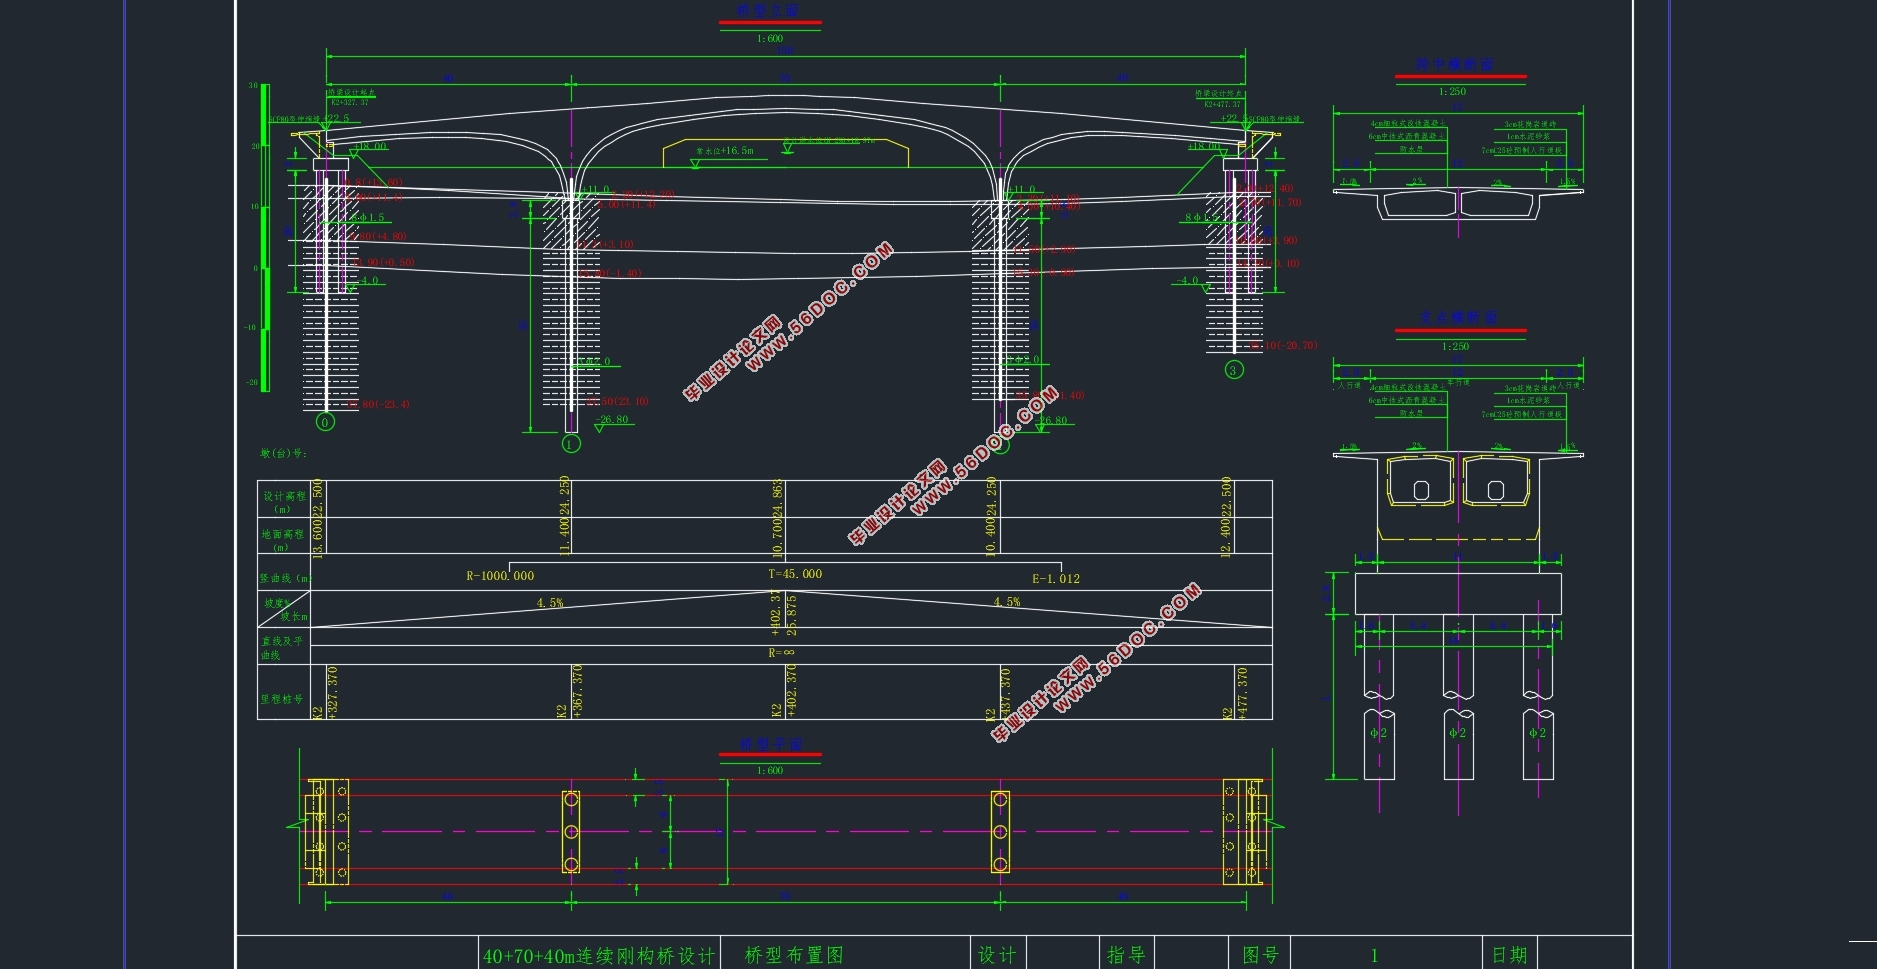Viewport: 1877px width, 969px height.
Task: Select red "37.80(-23.4)" text at abutment 0
Action: coord(378,405)
